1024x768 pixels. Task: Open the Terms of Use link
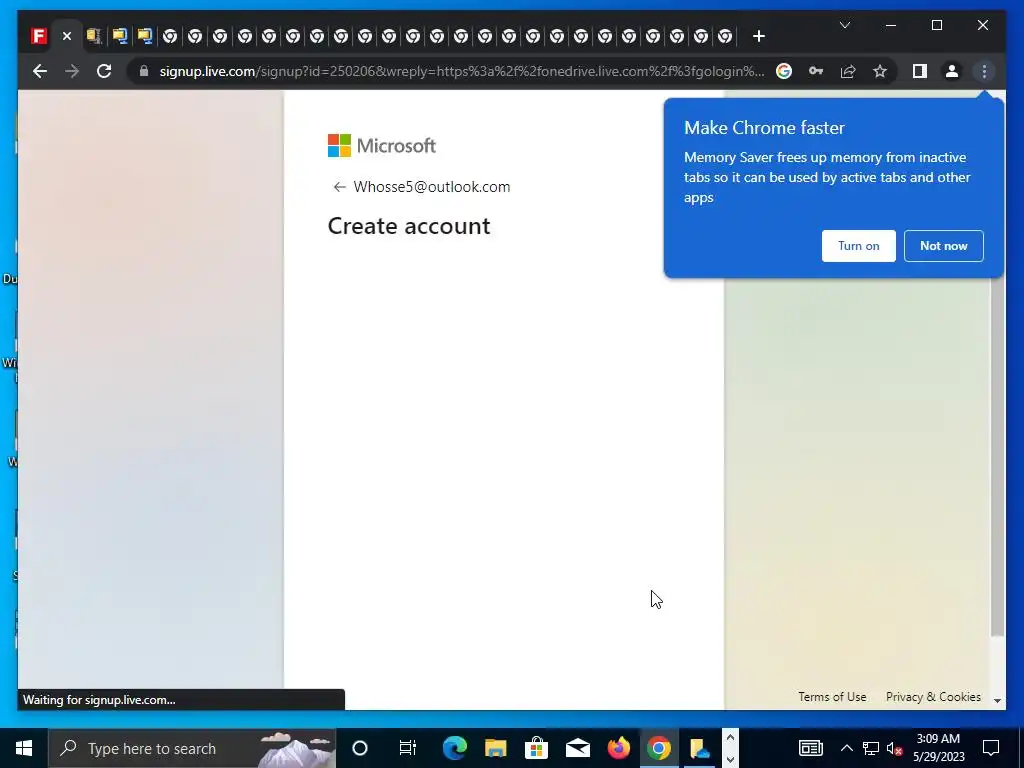pyautogui.click(x=832, y=697)
